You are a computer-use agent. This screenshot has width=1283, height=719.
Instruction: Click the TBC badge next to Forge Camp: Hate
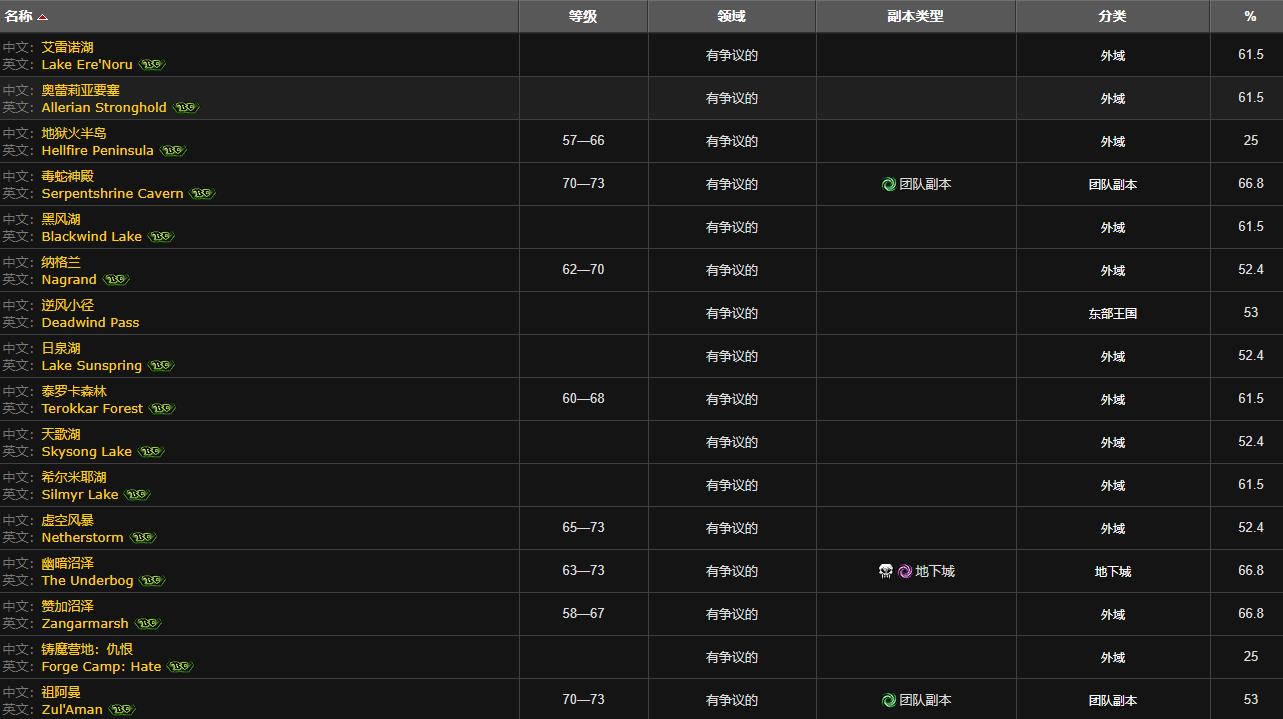pos(180,667)
